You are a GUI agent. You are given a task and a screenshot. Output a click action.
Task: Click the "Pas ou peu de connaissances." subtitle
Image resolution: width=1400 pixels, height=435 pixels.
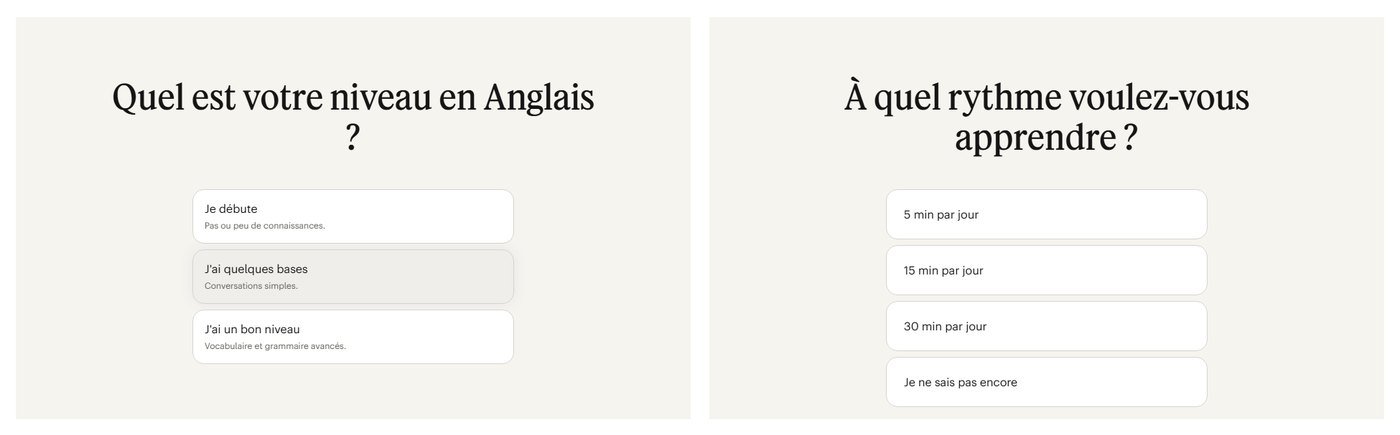coord(264,226)
